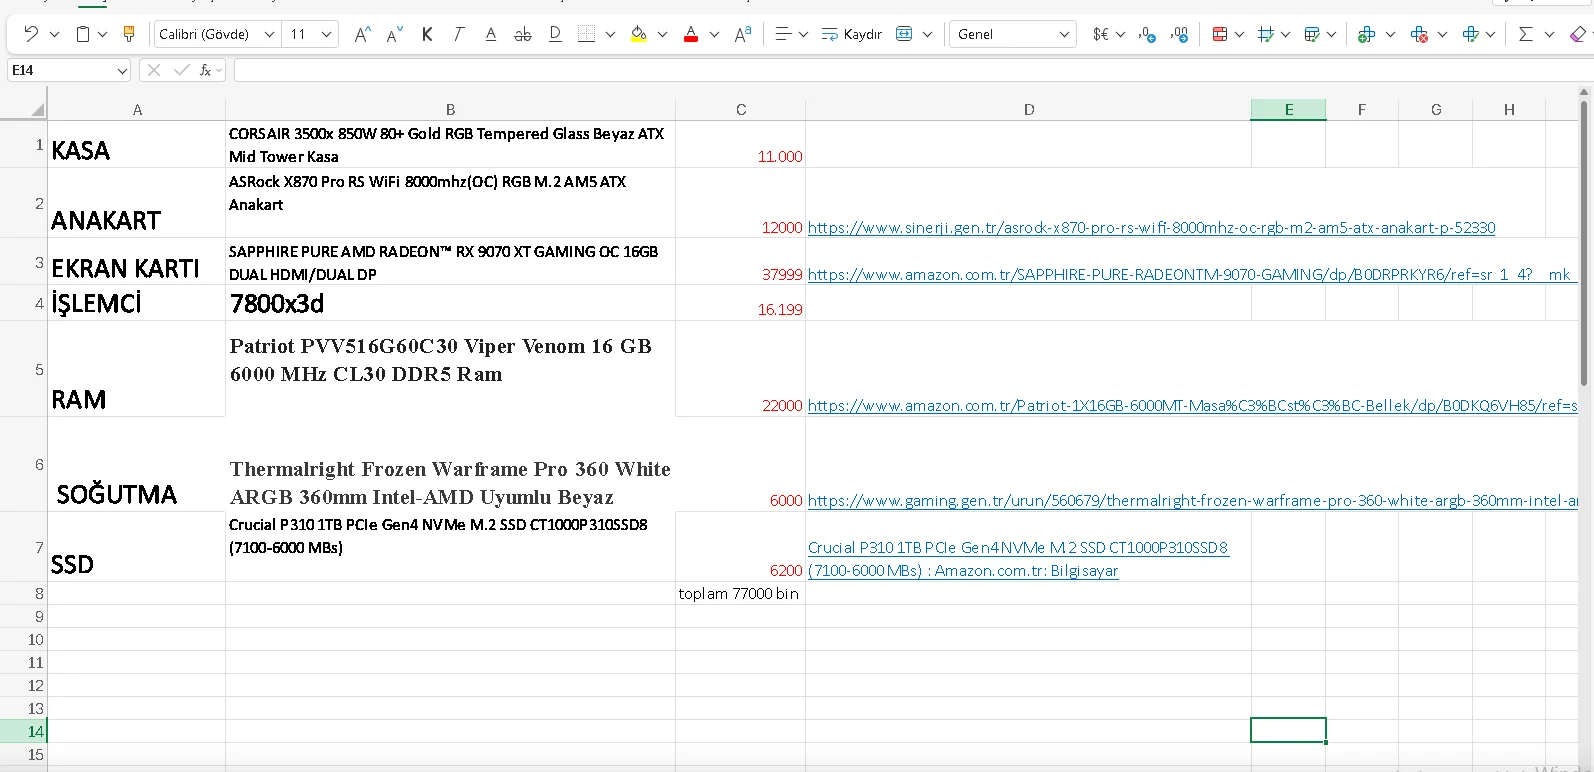Click the AutoSum sigma icon
The image size is (1594, 772).
[1525, 34]
